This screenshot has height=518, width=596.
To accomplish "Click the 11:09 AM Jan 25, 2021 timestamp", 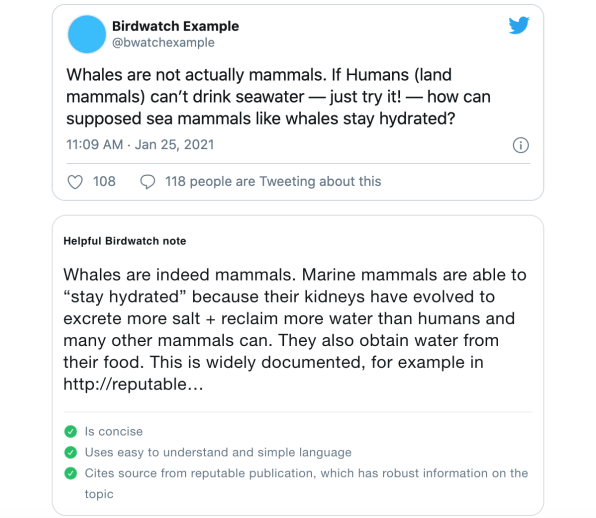I will (x=140, y=145).
